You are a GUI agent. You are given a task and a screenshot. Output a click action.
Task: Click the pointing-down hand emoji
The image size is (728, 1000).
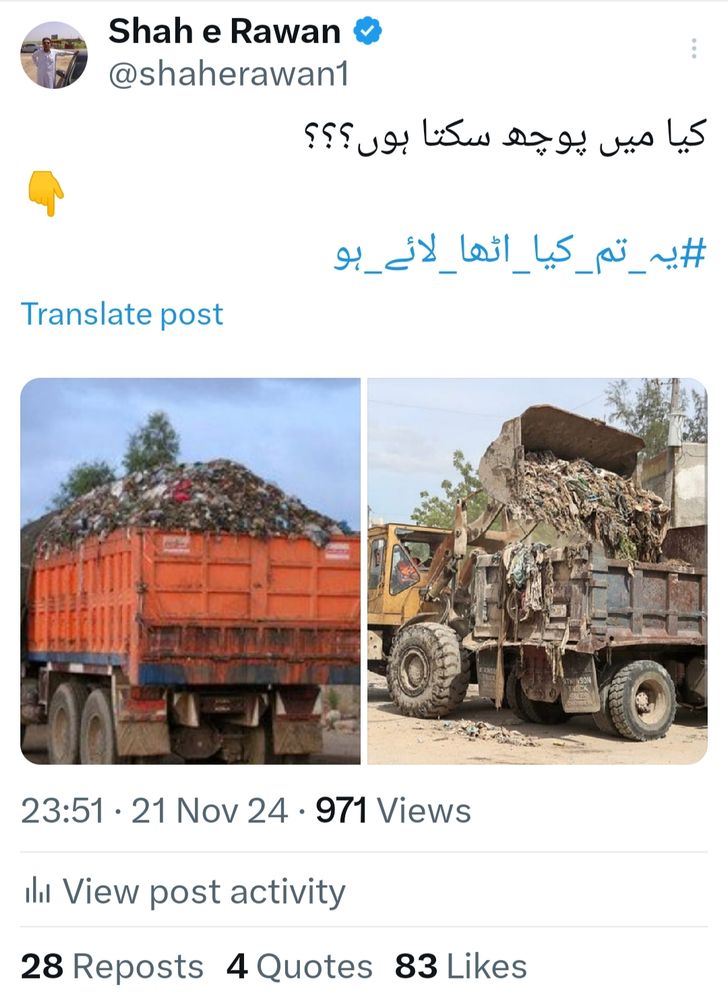coord(46,193)
